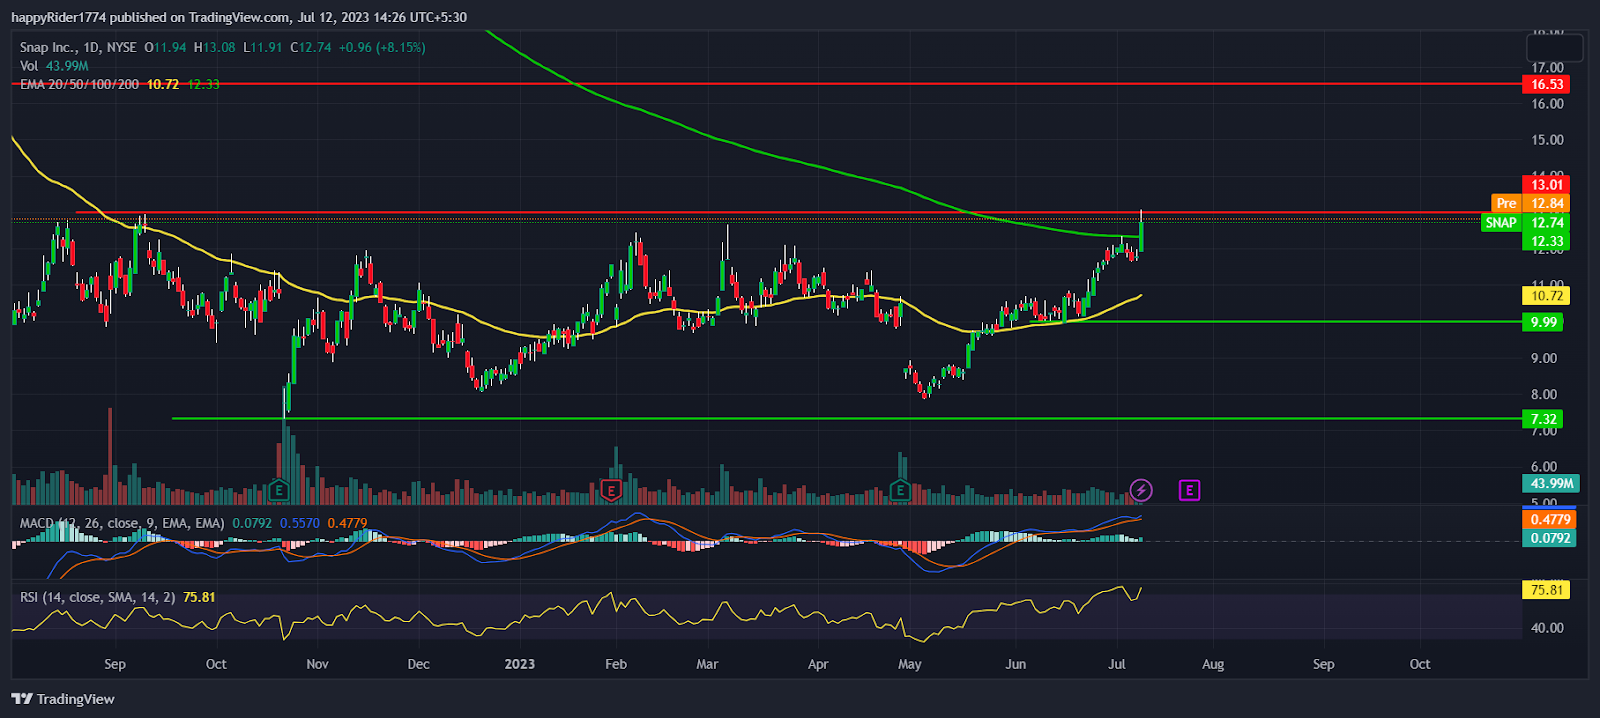
Task: Click the yellow 75.81 RSI value label
Action: 1545,590
